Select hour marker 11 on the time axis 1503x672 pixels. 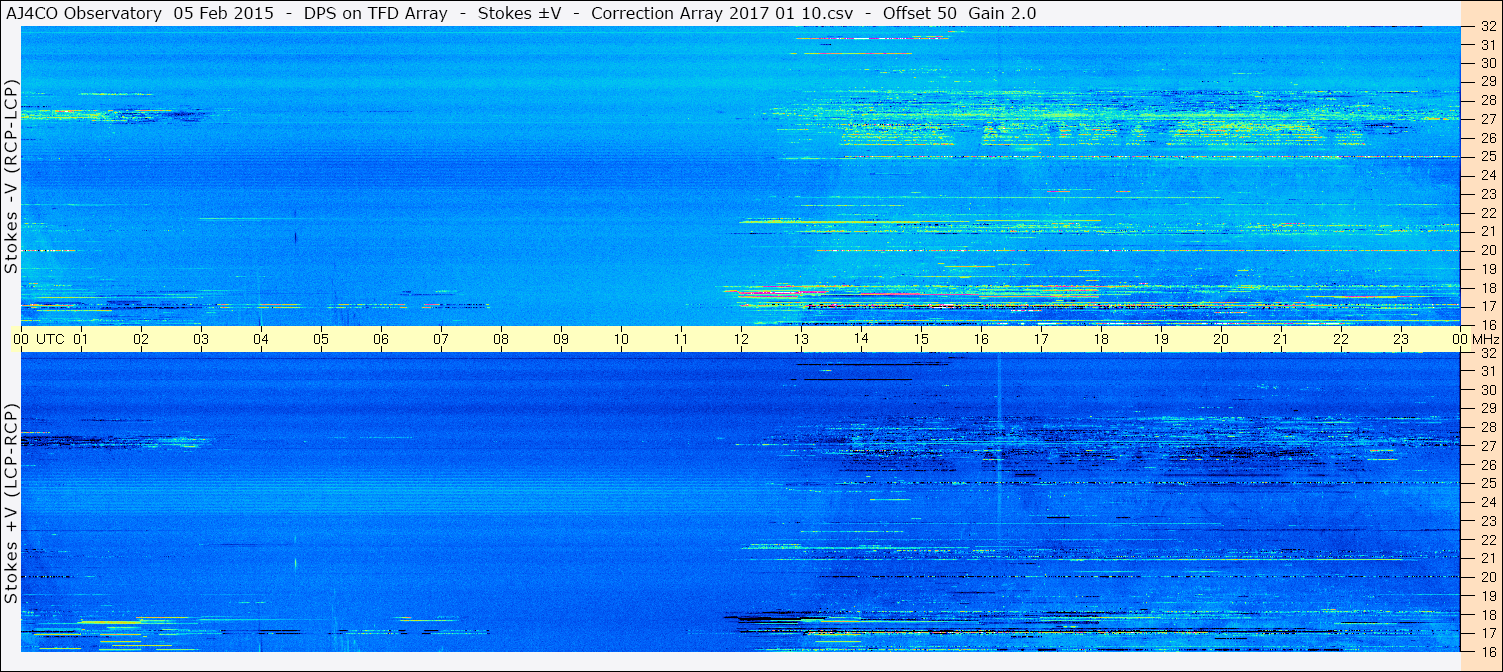click(x=681, y=339)
